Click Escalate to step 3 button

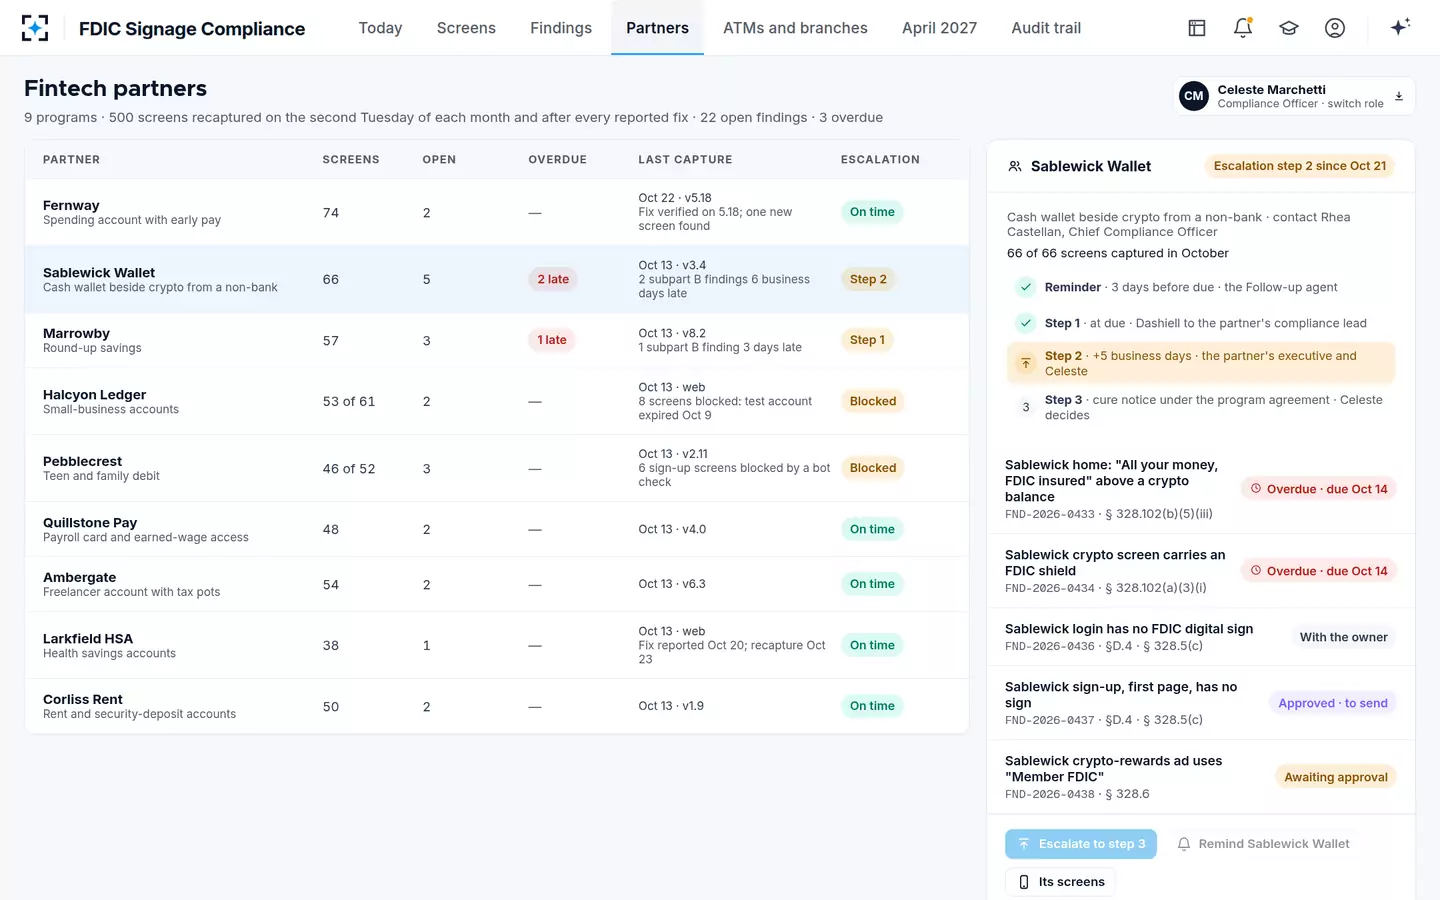click(x=1081, y=844)
